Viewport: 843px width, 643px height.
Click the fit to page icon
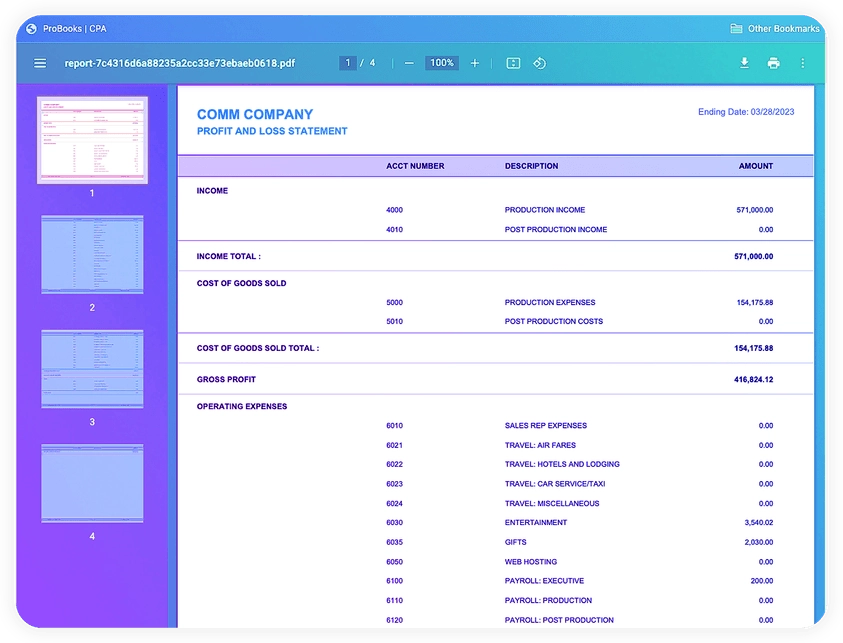513,63
